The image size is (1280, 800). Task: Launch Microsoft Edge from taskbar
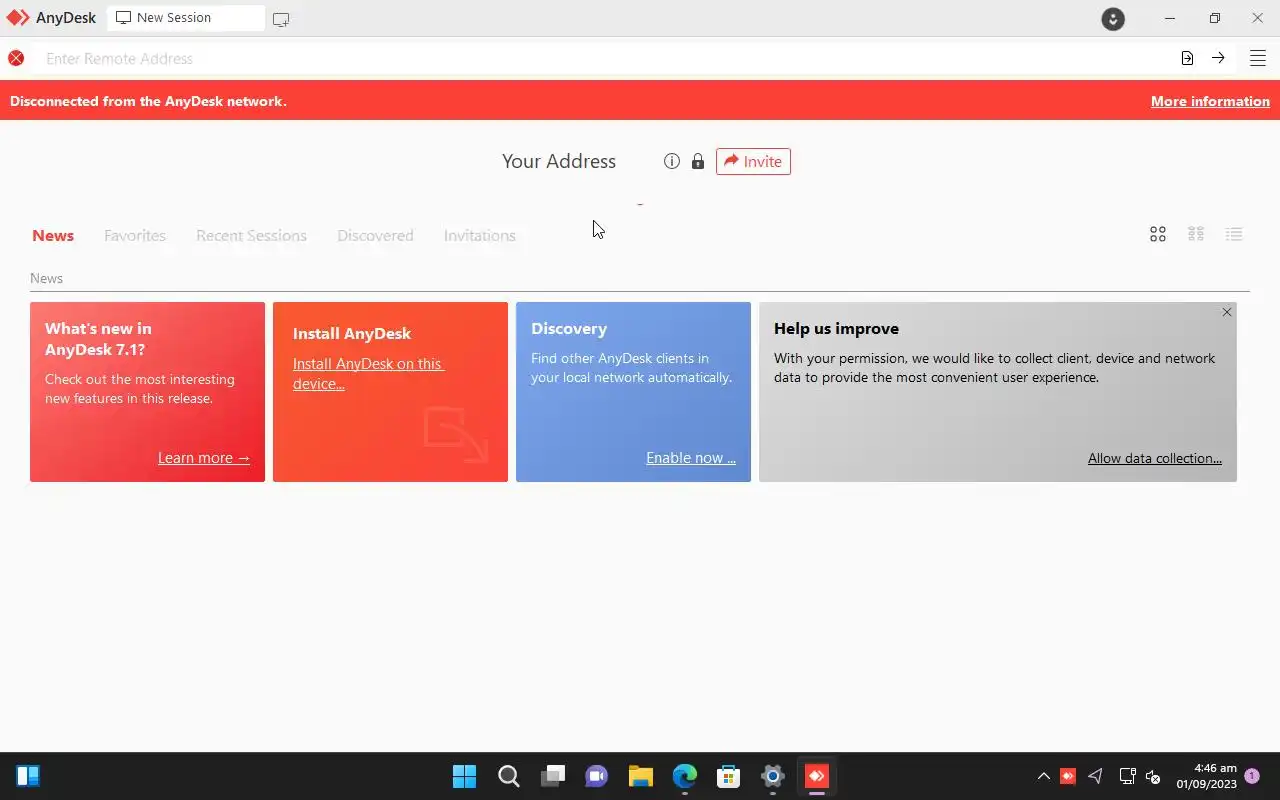point(685,776)
